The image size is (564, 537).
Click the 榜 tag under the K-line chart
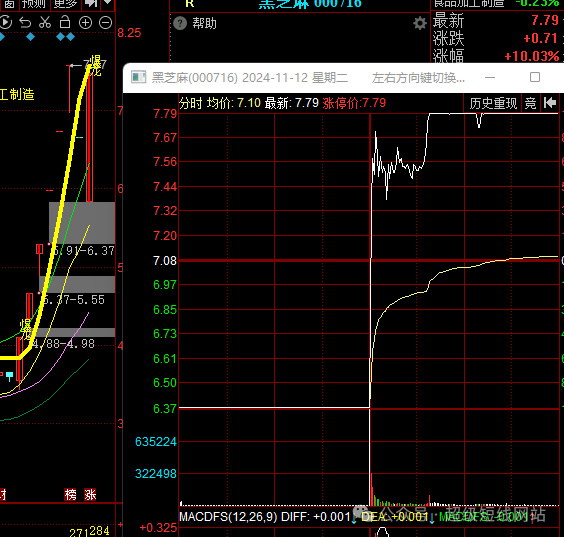click(x=70, y=495)
